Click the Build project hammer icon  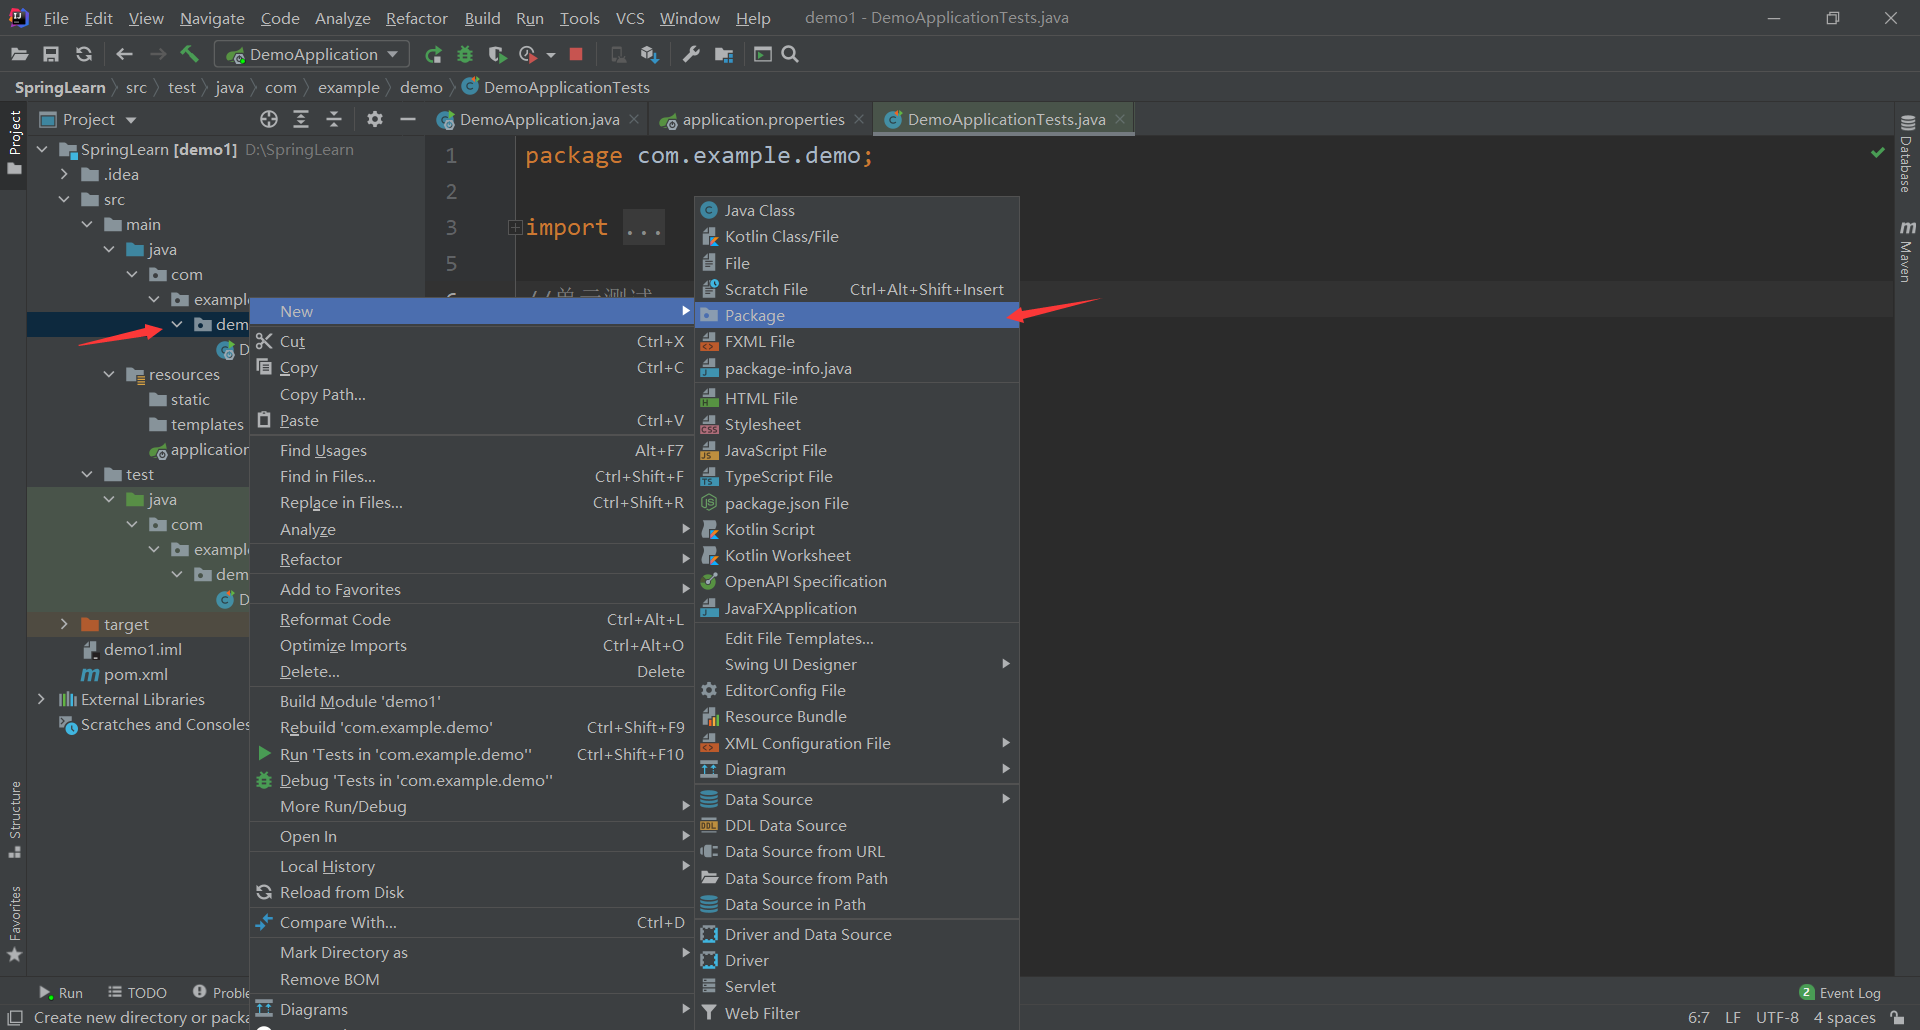click(189, 54)
